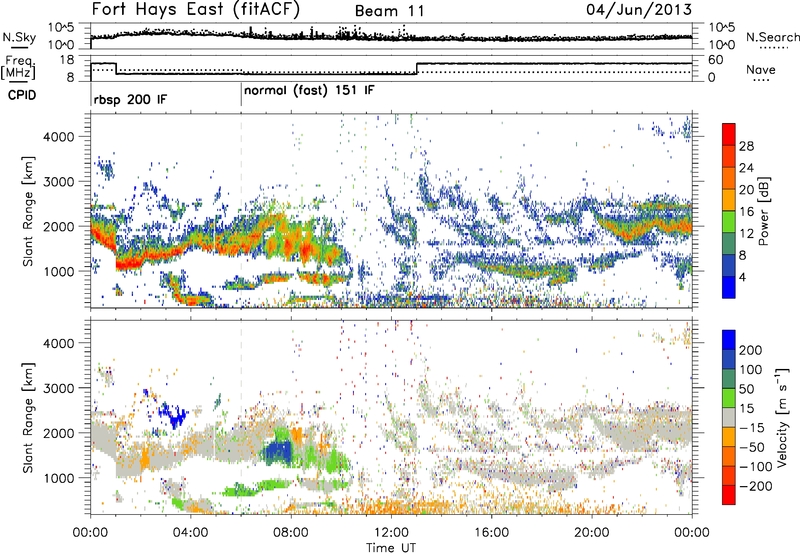The width and height of the screenshot is (800, 554).
Task: Click the '28' tick on the power colorbar
Action: click(x=746, y=146)
